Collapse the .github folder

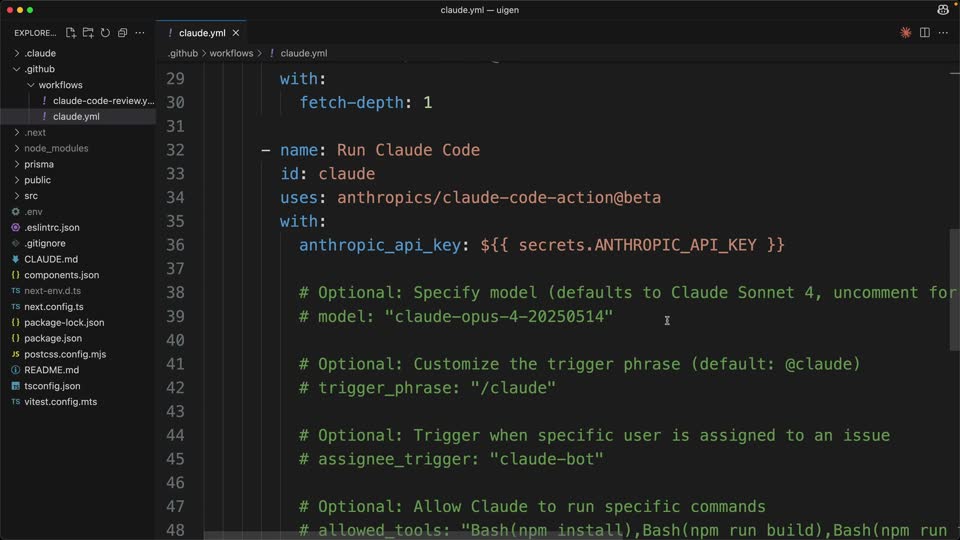(40, 69)
